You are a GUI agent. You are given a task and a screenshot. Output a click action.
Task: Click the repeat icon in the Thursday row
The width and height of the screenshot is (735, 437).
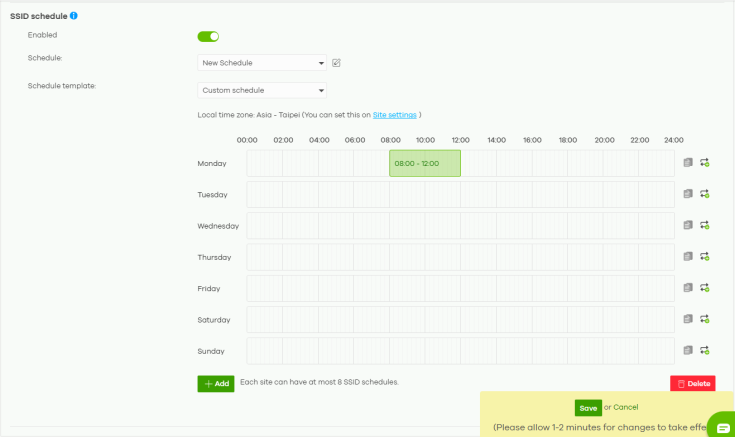click(x=705, y=257)
